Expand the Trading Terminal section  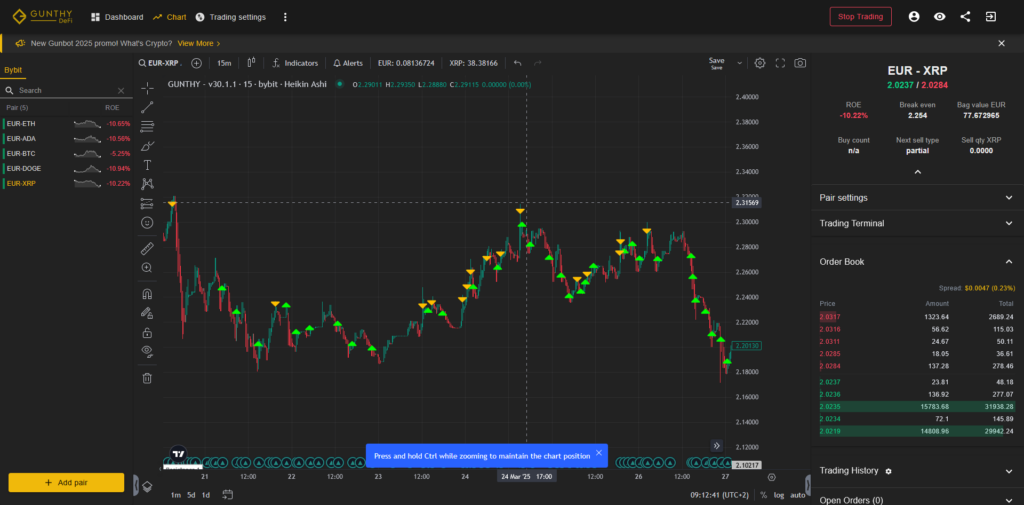[917, 223]
